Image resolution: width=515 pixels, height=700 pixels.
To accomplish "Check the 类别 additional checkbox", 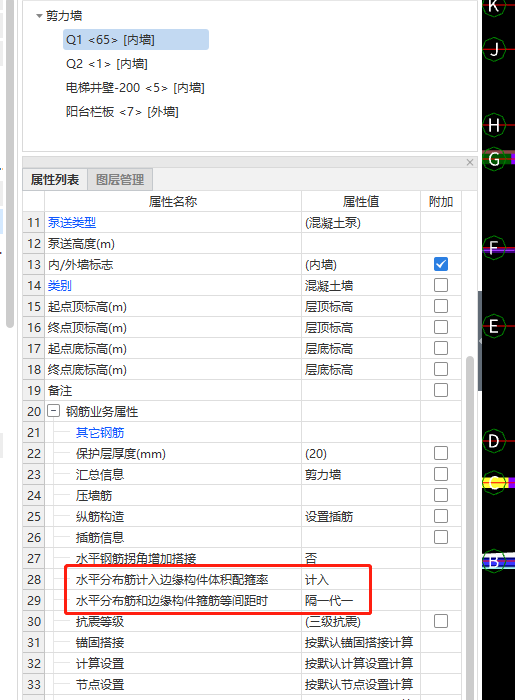I will 441,285.
